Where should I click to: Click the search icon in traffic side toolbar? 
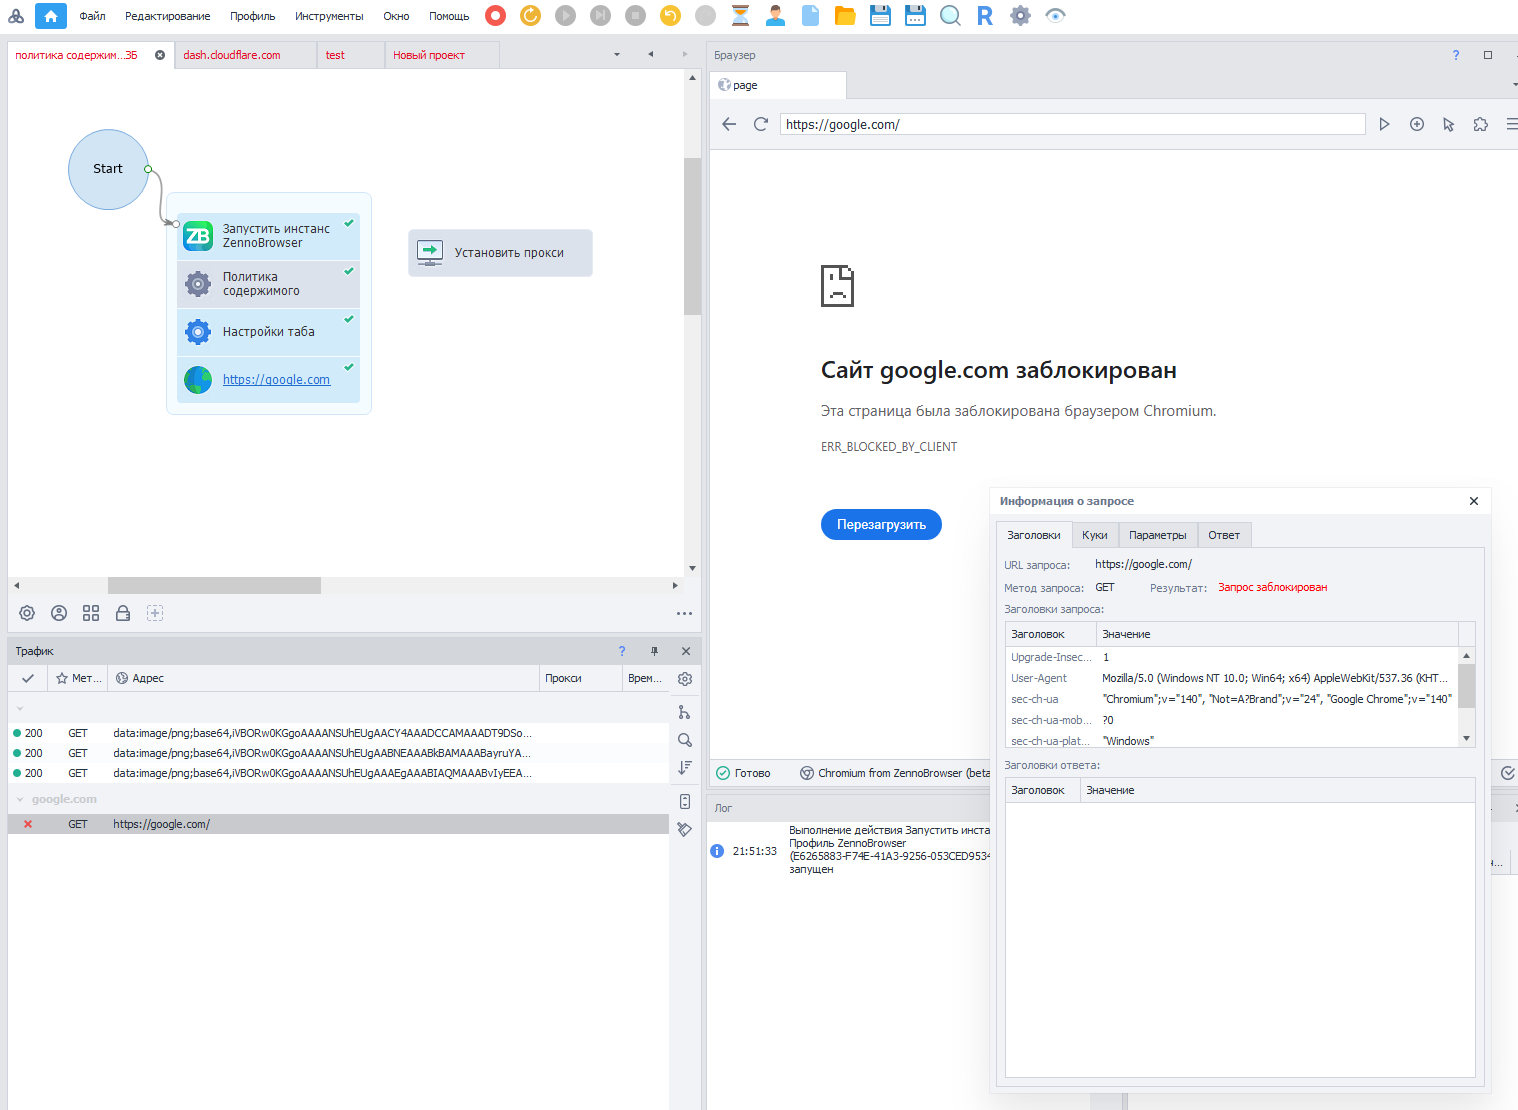click(x=685, y=740)
